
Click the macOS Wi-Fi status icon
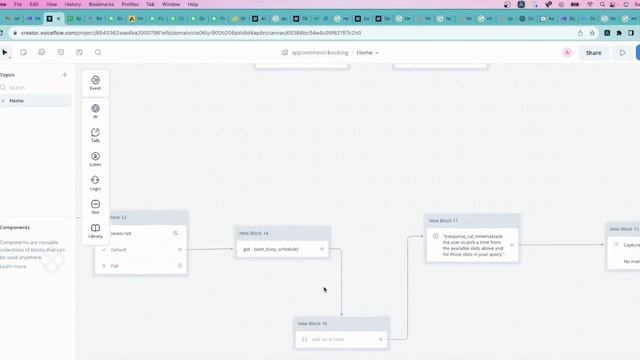590,4
